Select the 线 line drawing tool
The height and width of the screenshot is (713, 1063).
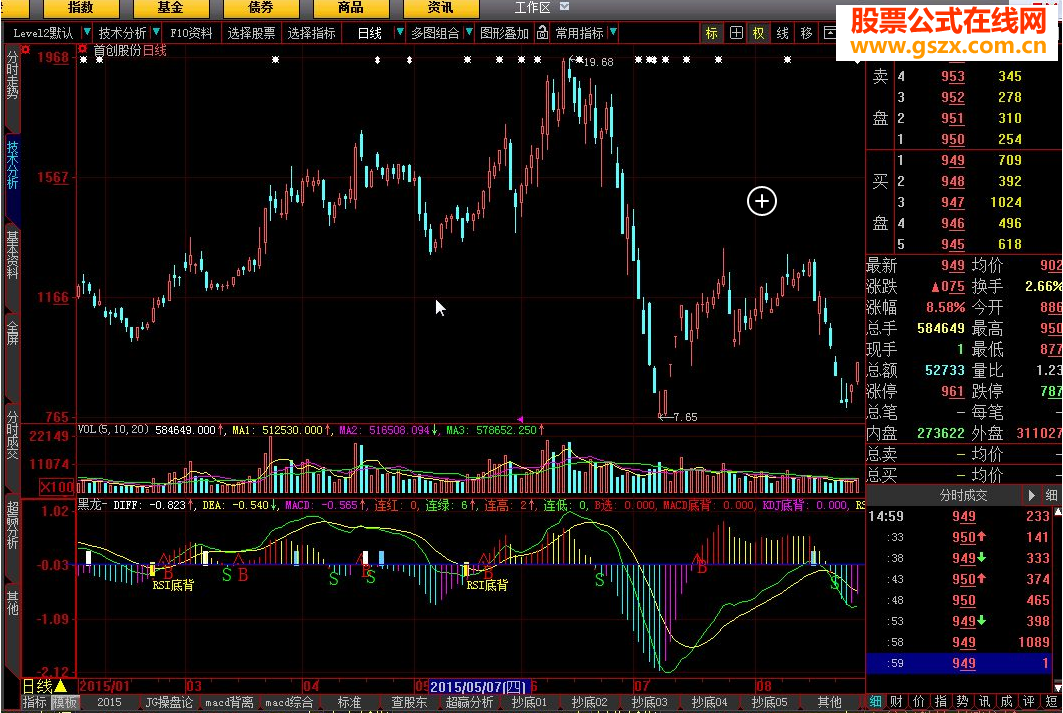(x=782, y=33)
